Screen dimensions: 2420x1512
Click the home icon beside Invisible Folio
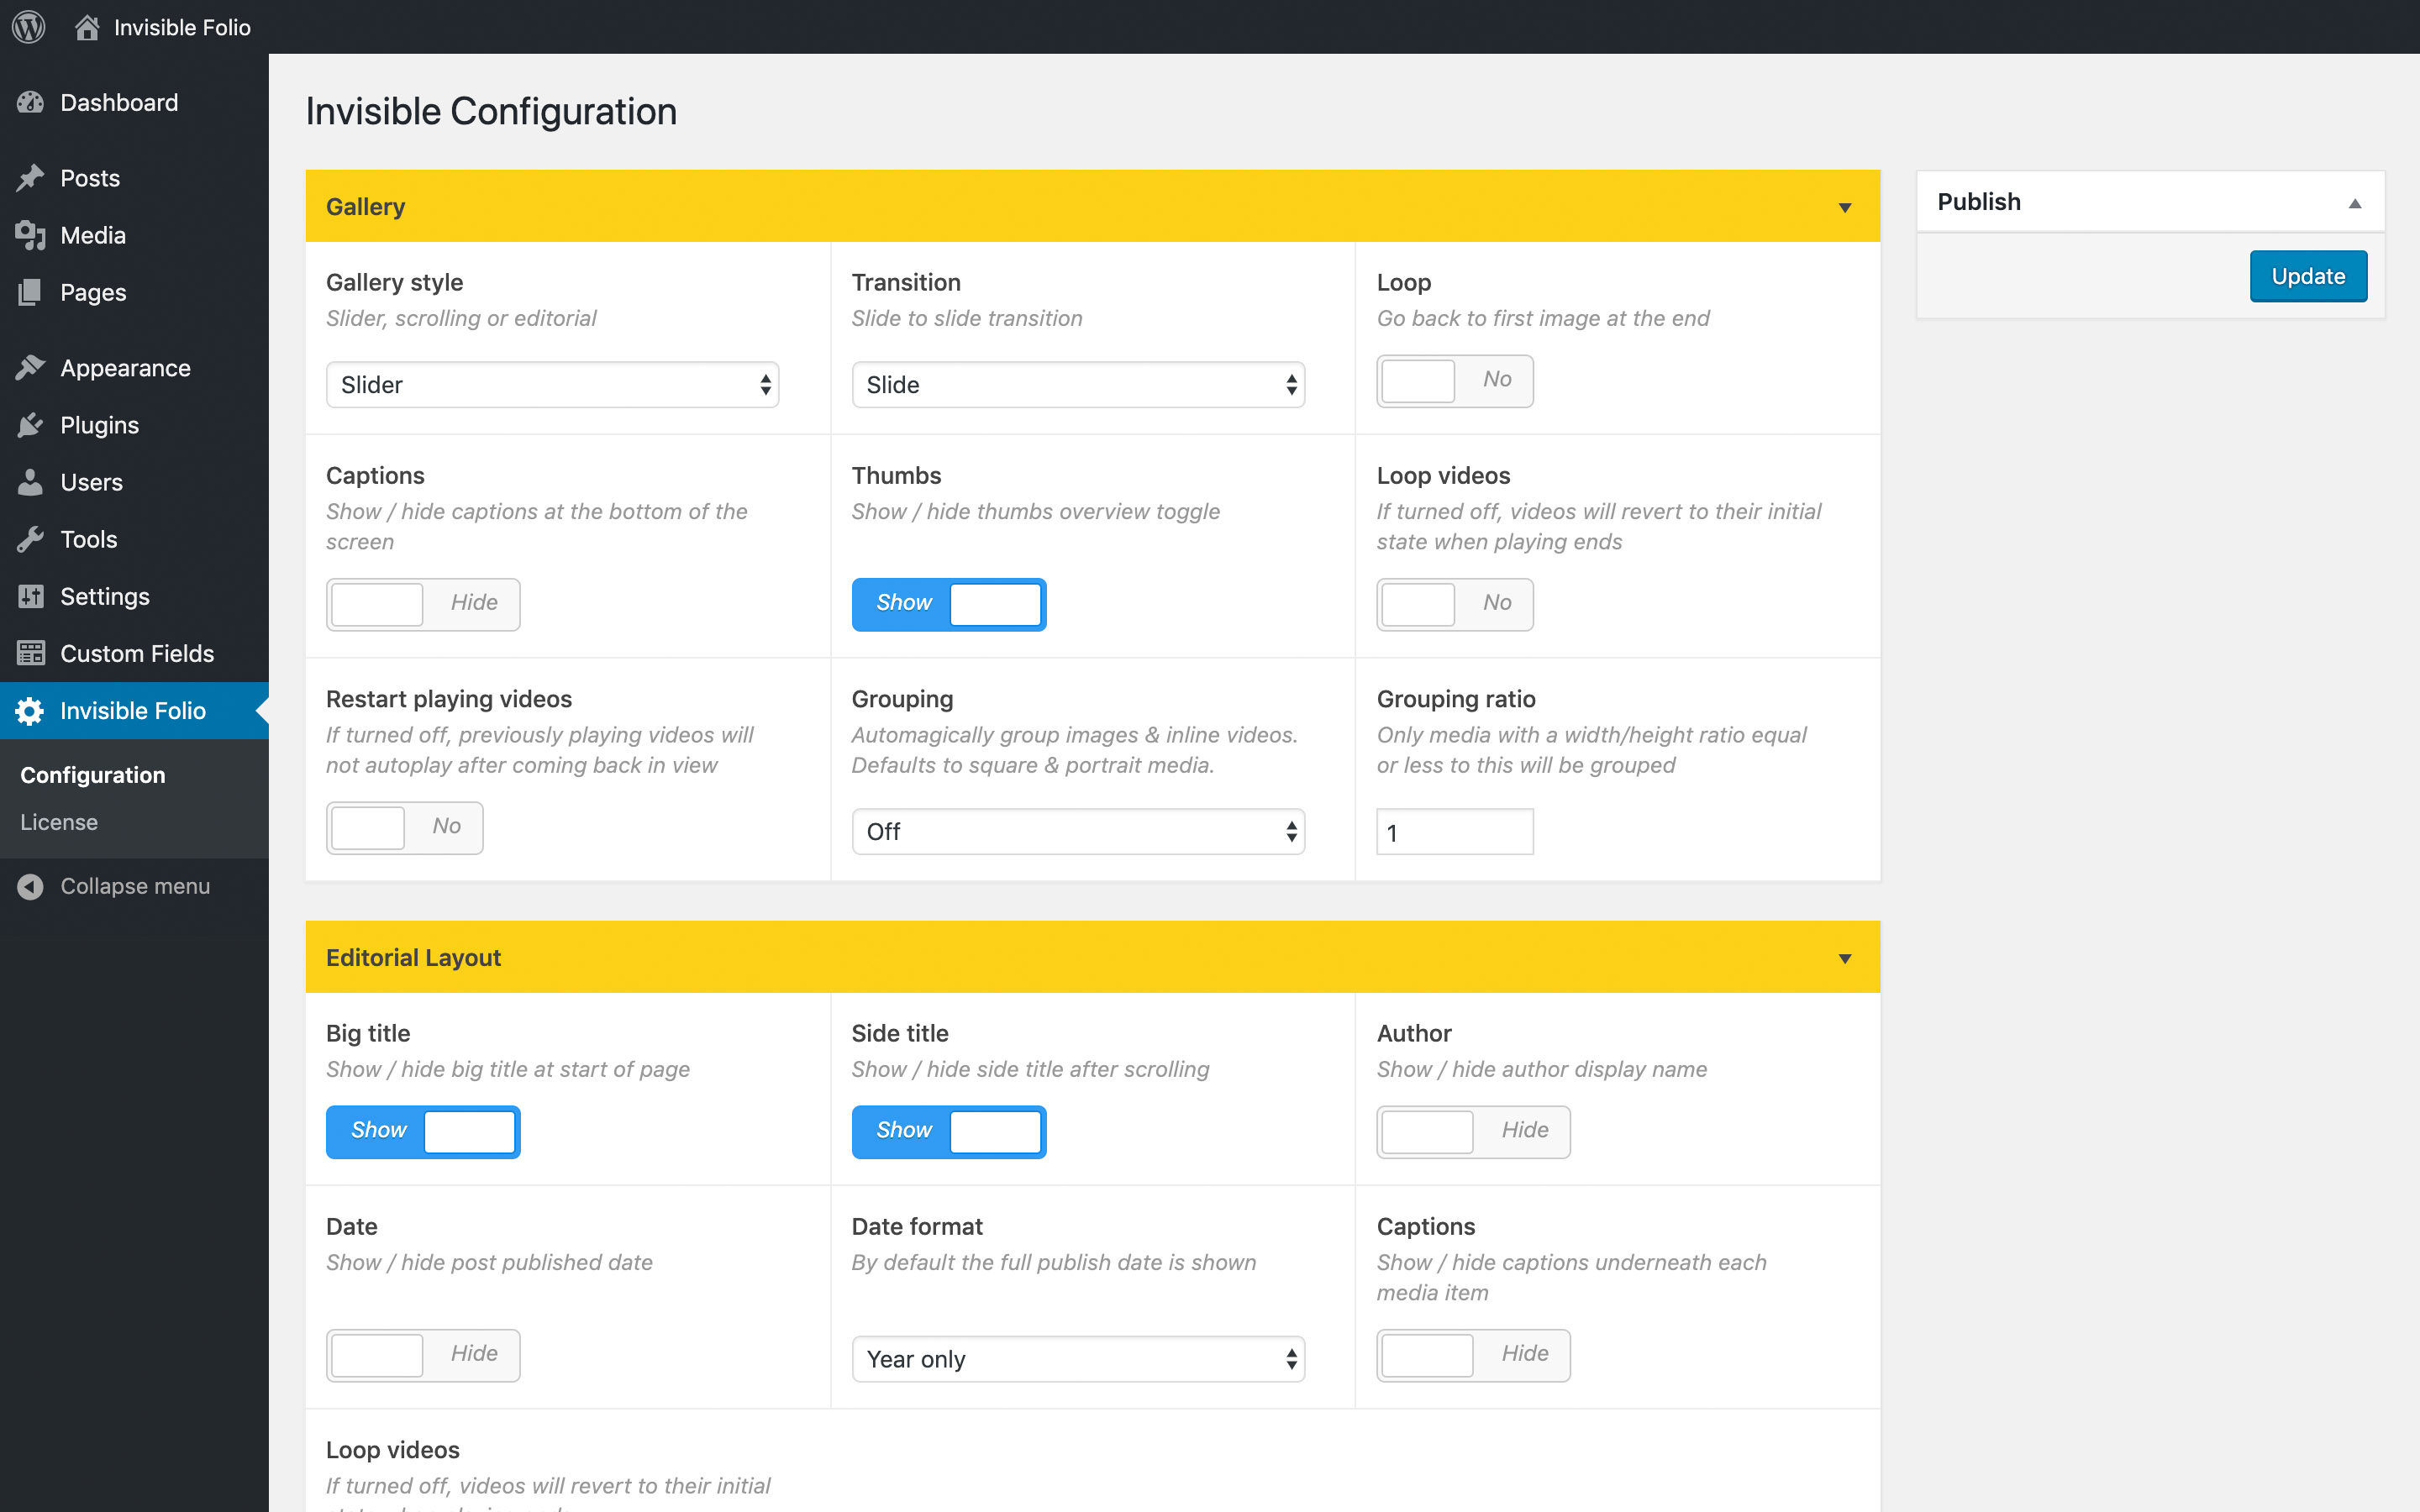87,27
